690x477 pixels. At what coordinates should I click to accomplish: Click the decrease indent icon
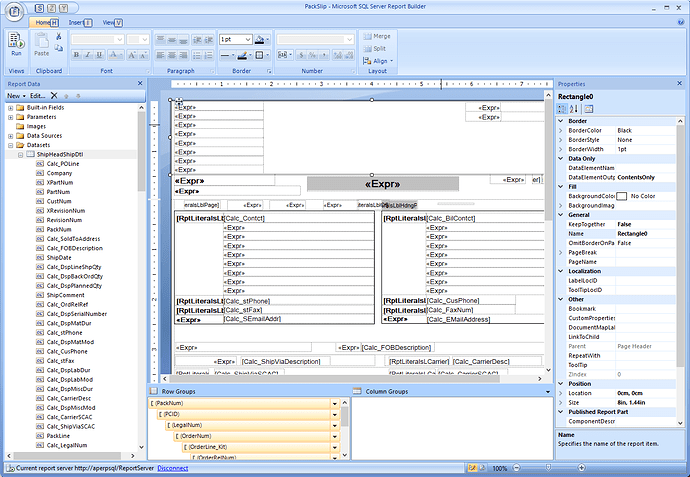click(197, 40)
